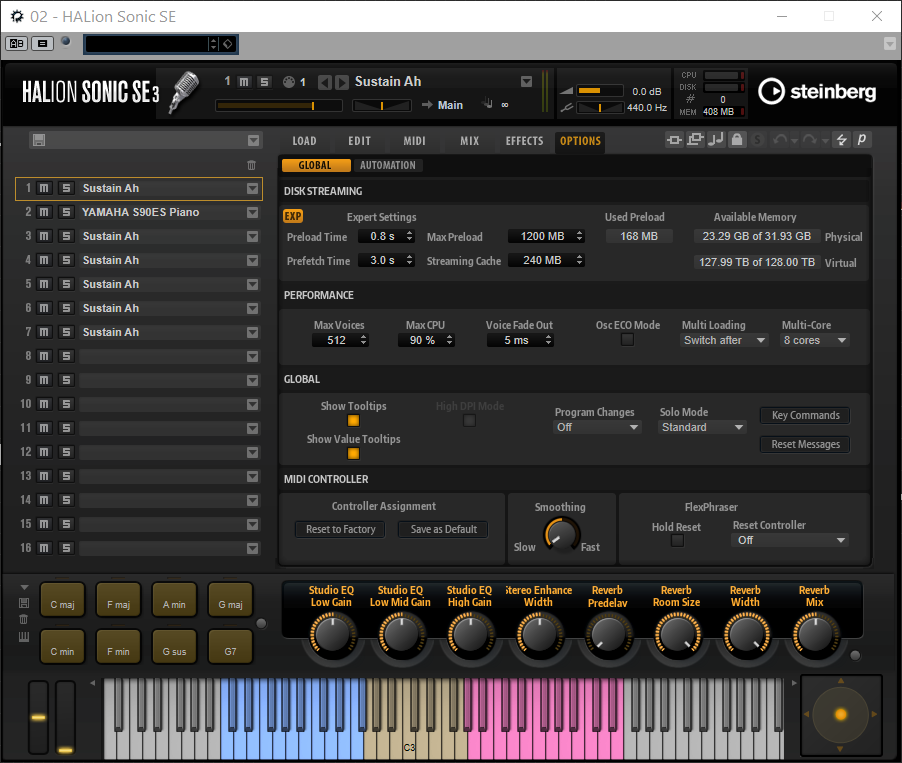Click the global insert bypass icon
902x763 pixels.
point(674,140)
